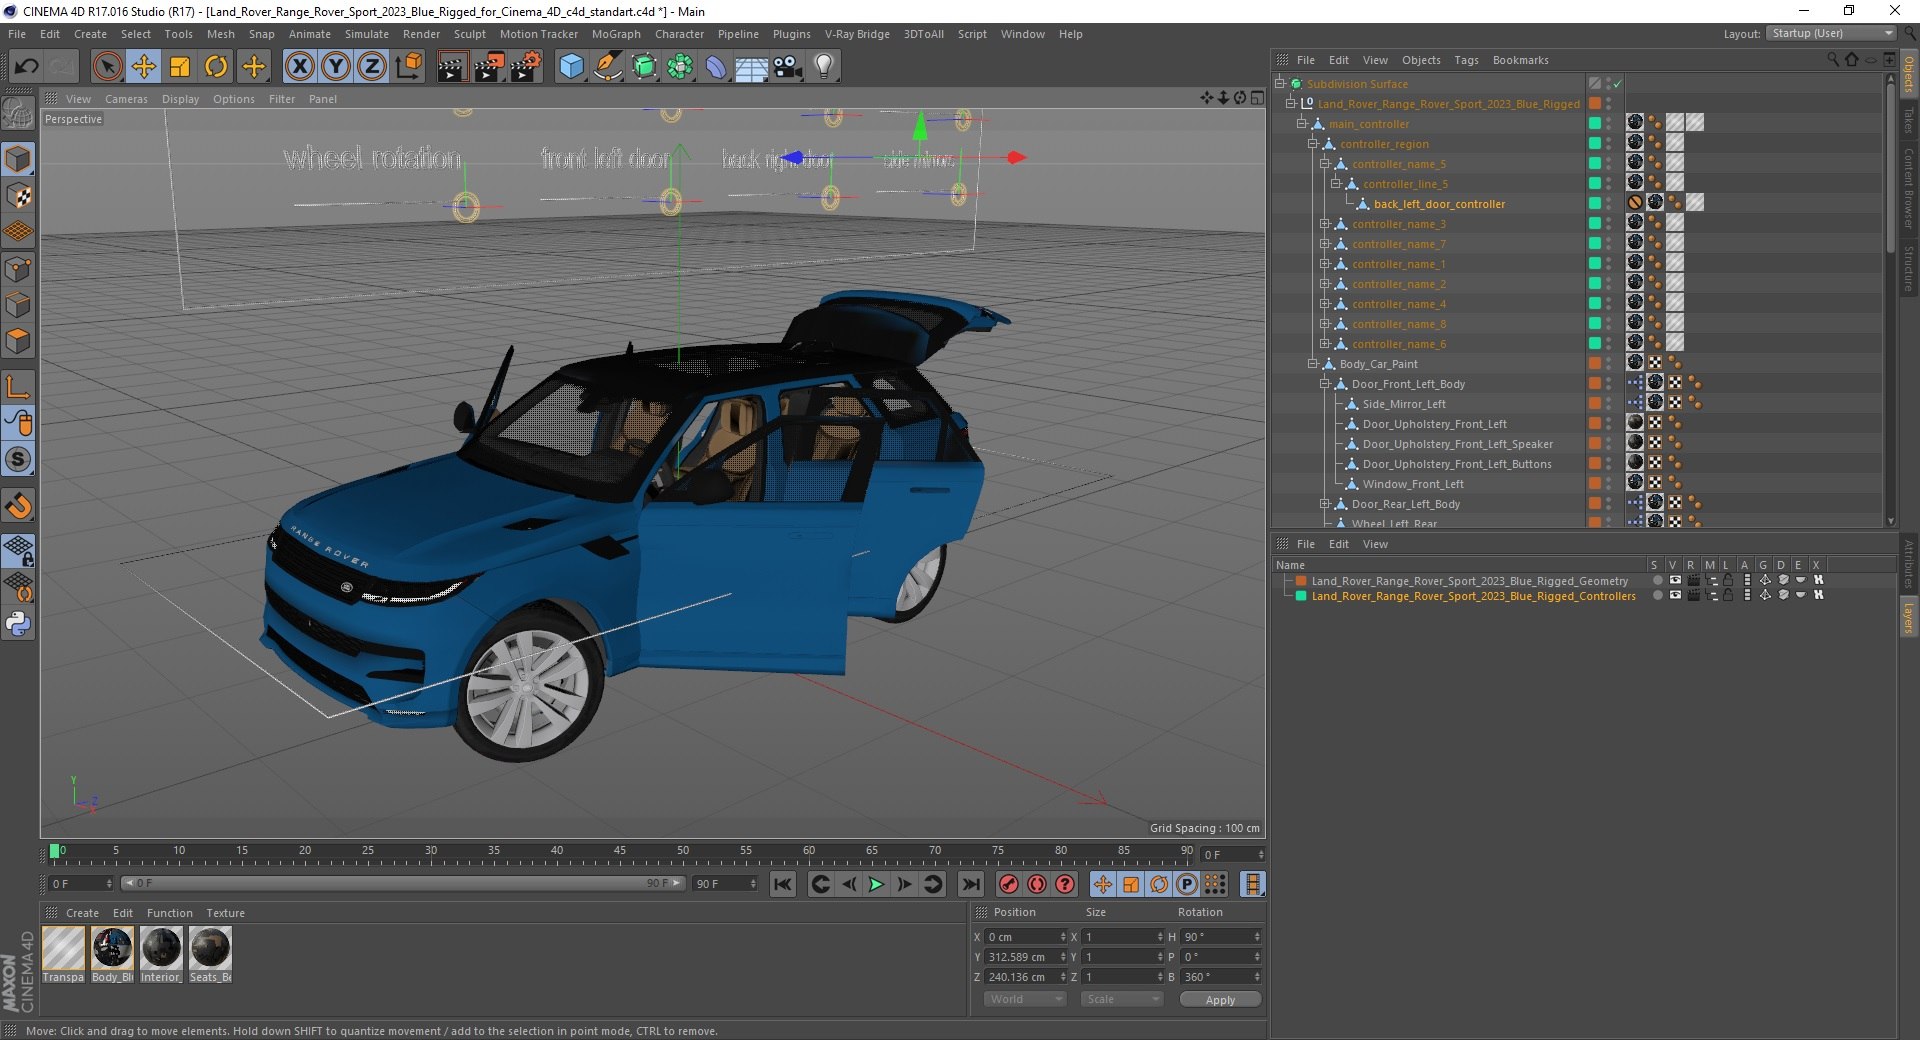Open the MoGraph menu
The width and height of the screenshot is (1920, 1040).
tap(616, 34)
